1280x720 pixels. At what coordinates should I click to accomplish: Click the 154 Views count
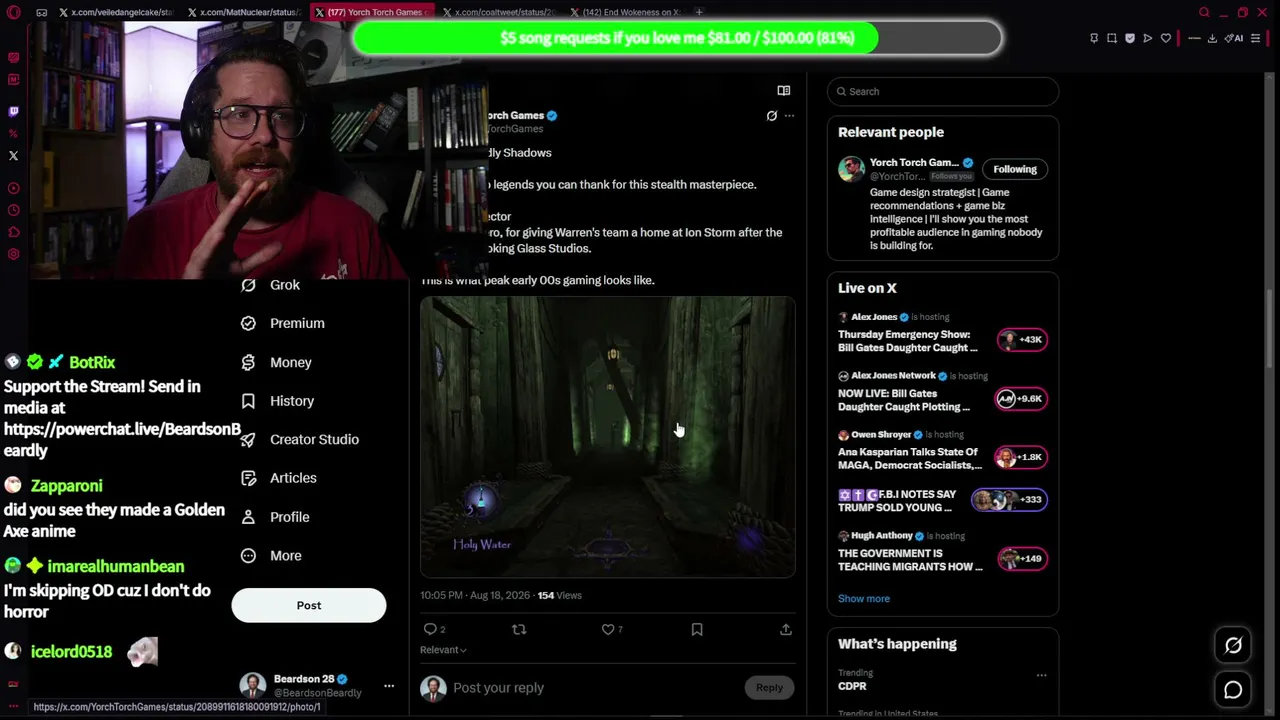559,595
